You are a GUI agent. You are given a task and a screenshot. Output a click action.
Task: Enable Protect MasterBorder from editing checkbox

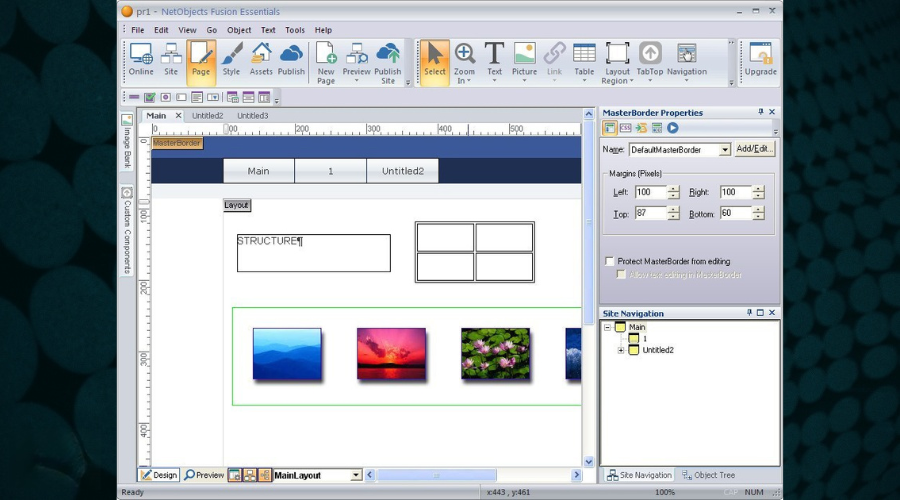coord(609,261)
